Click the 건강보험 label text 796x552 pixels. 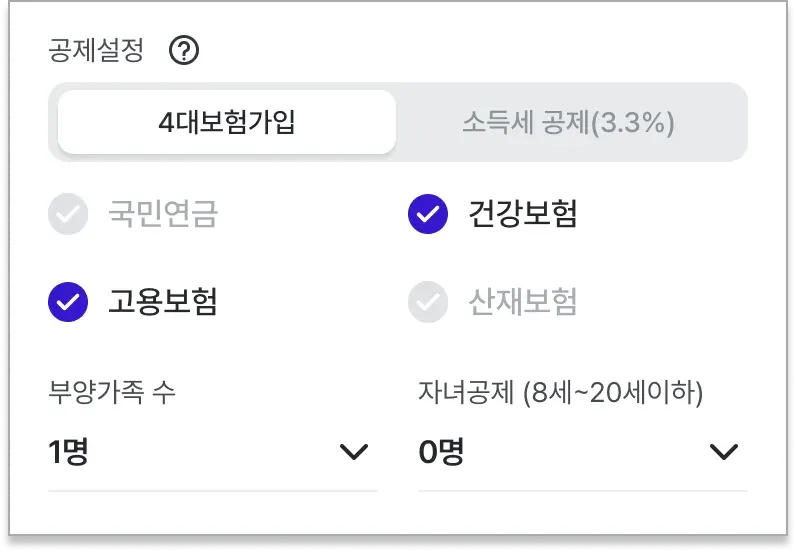pyautogui.click(x=523, y=214)
